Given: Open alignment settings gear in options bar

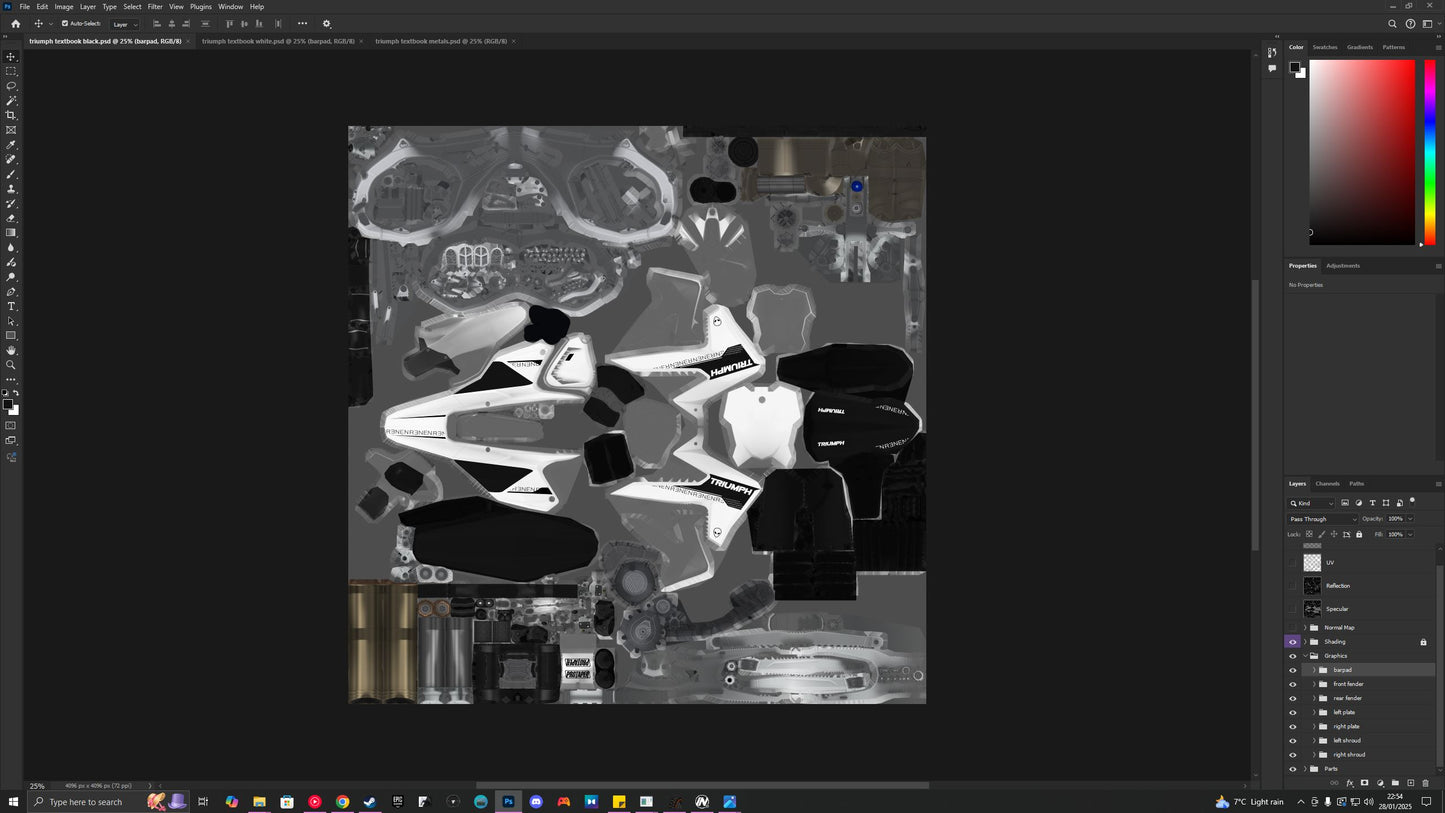Looking at the screenshot, I should pyautogui.click(x=326, y=24).
